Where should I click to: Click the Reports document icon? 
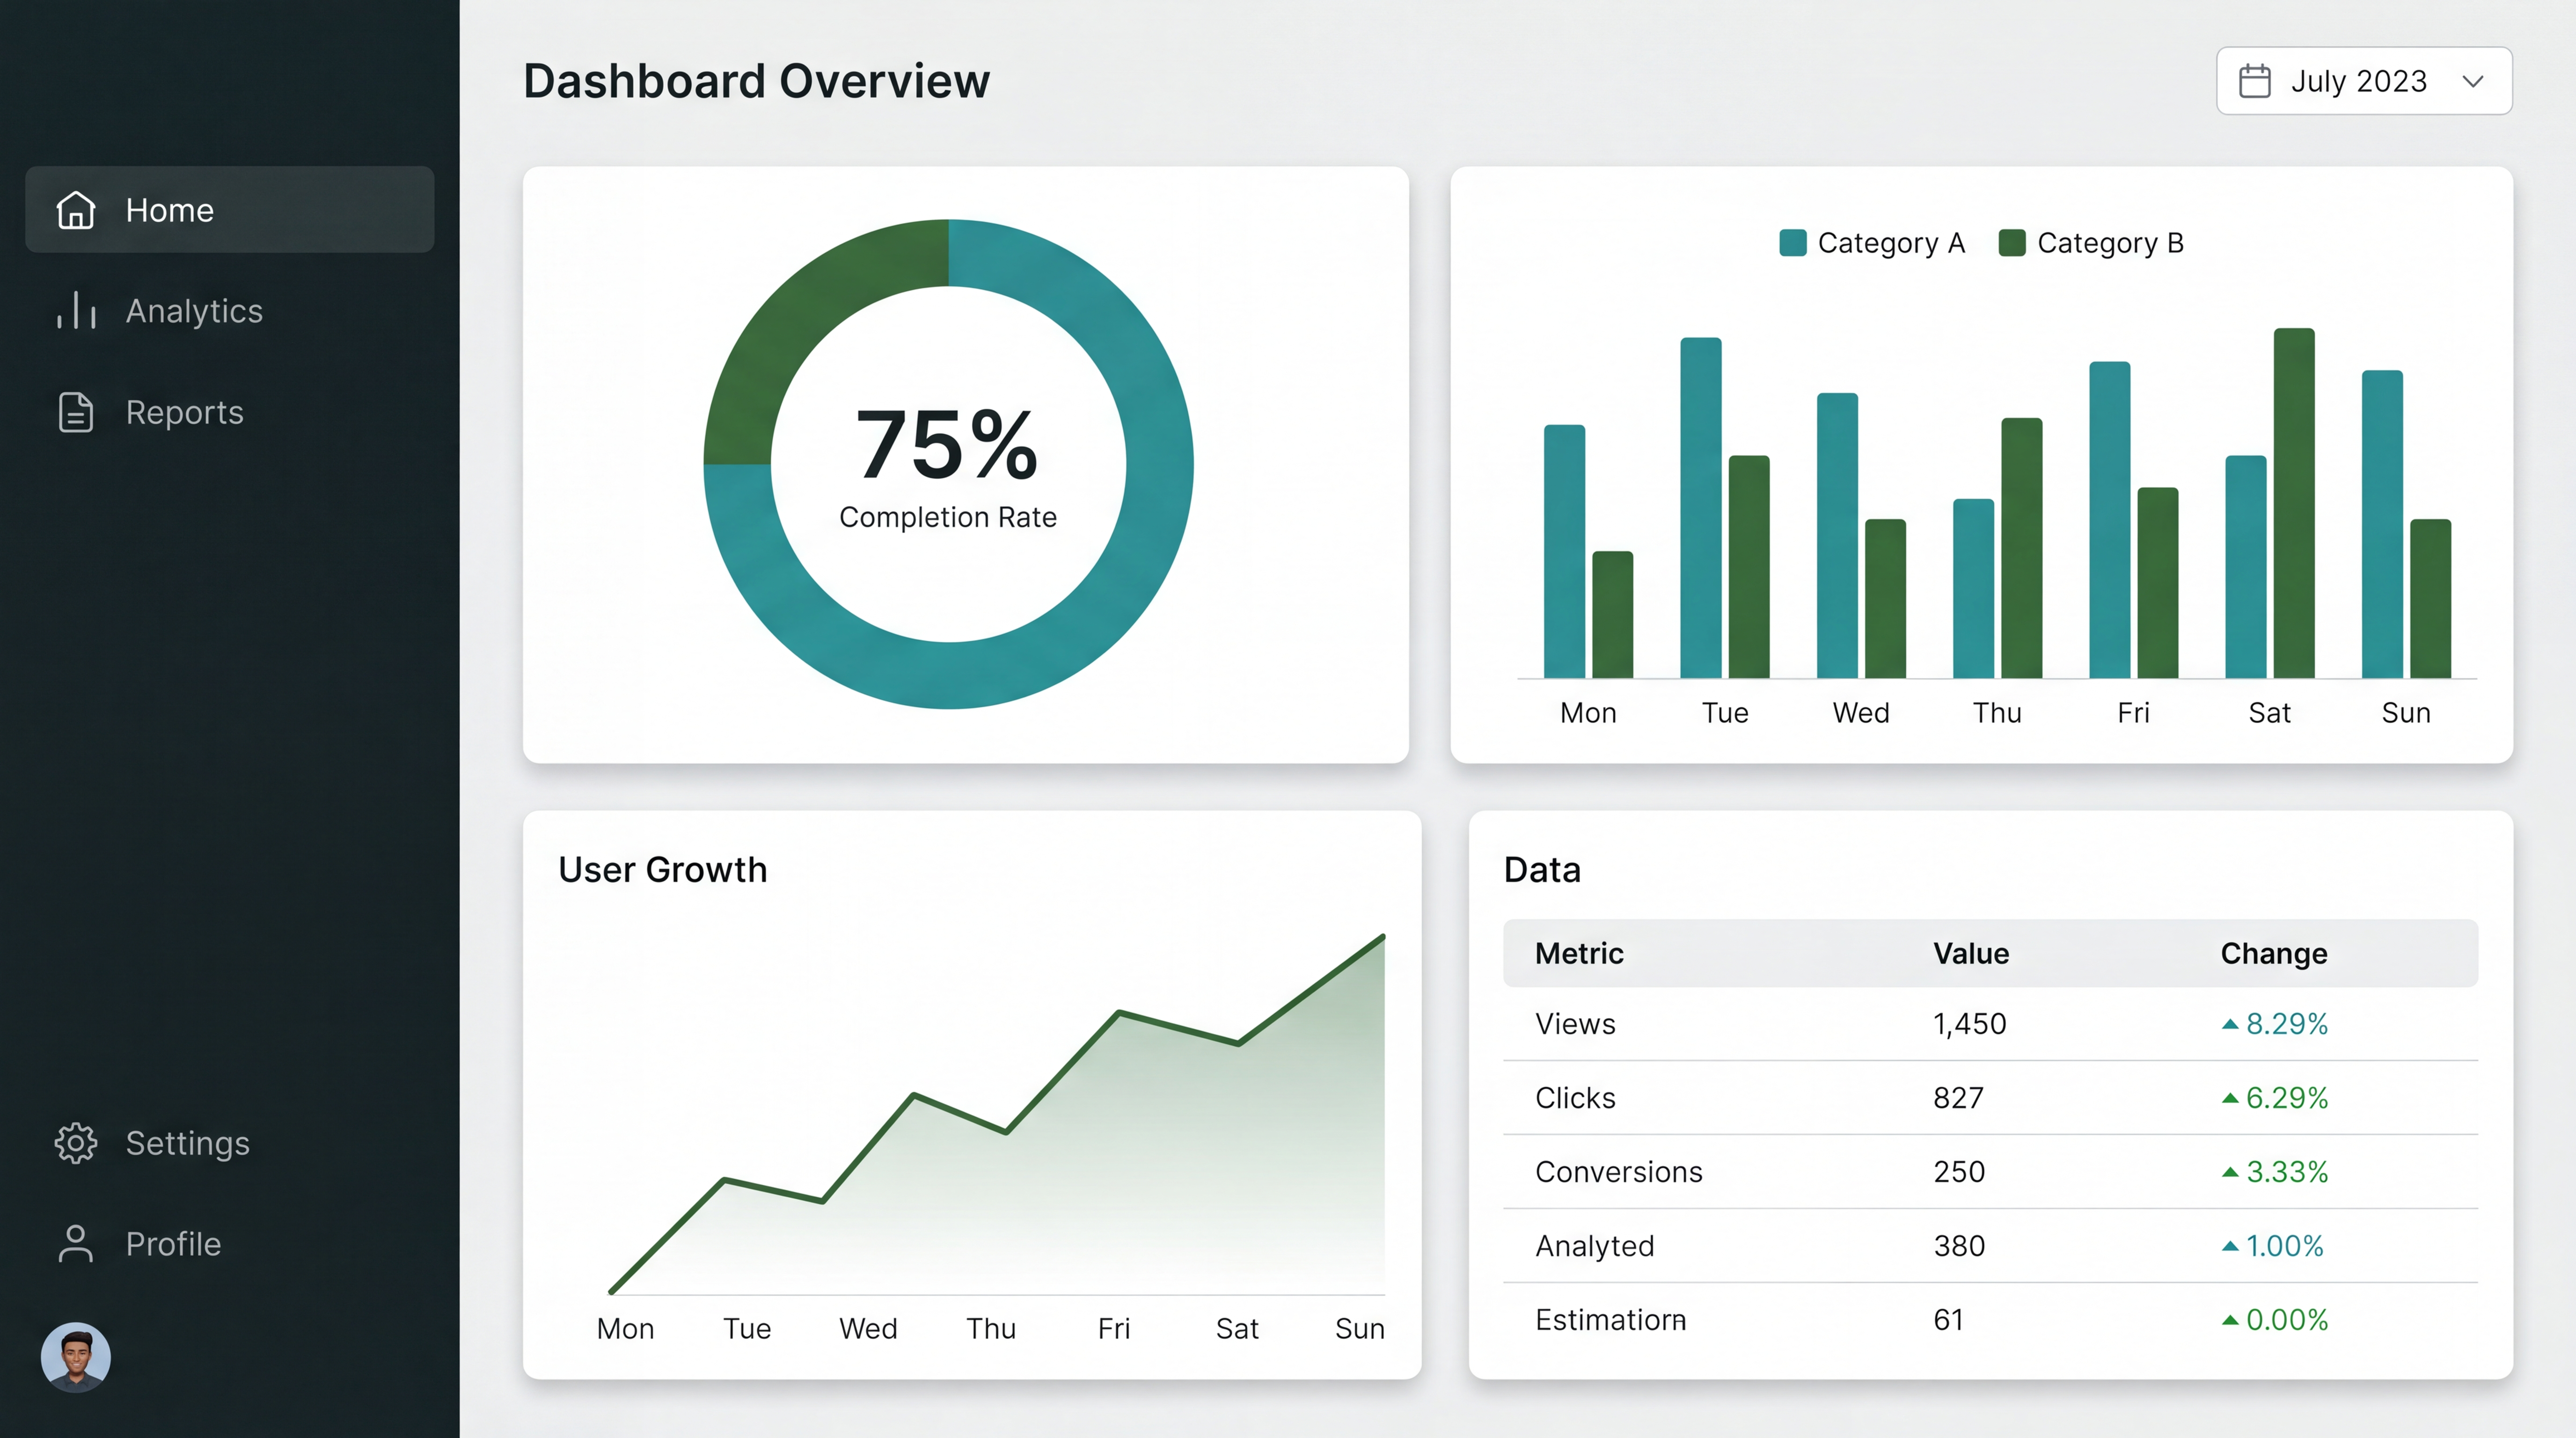[x=76, y=412]
